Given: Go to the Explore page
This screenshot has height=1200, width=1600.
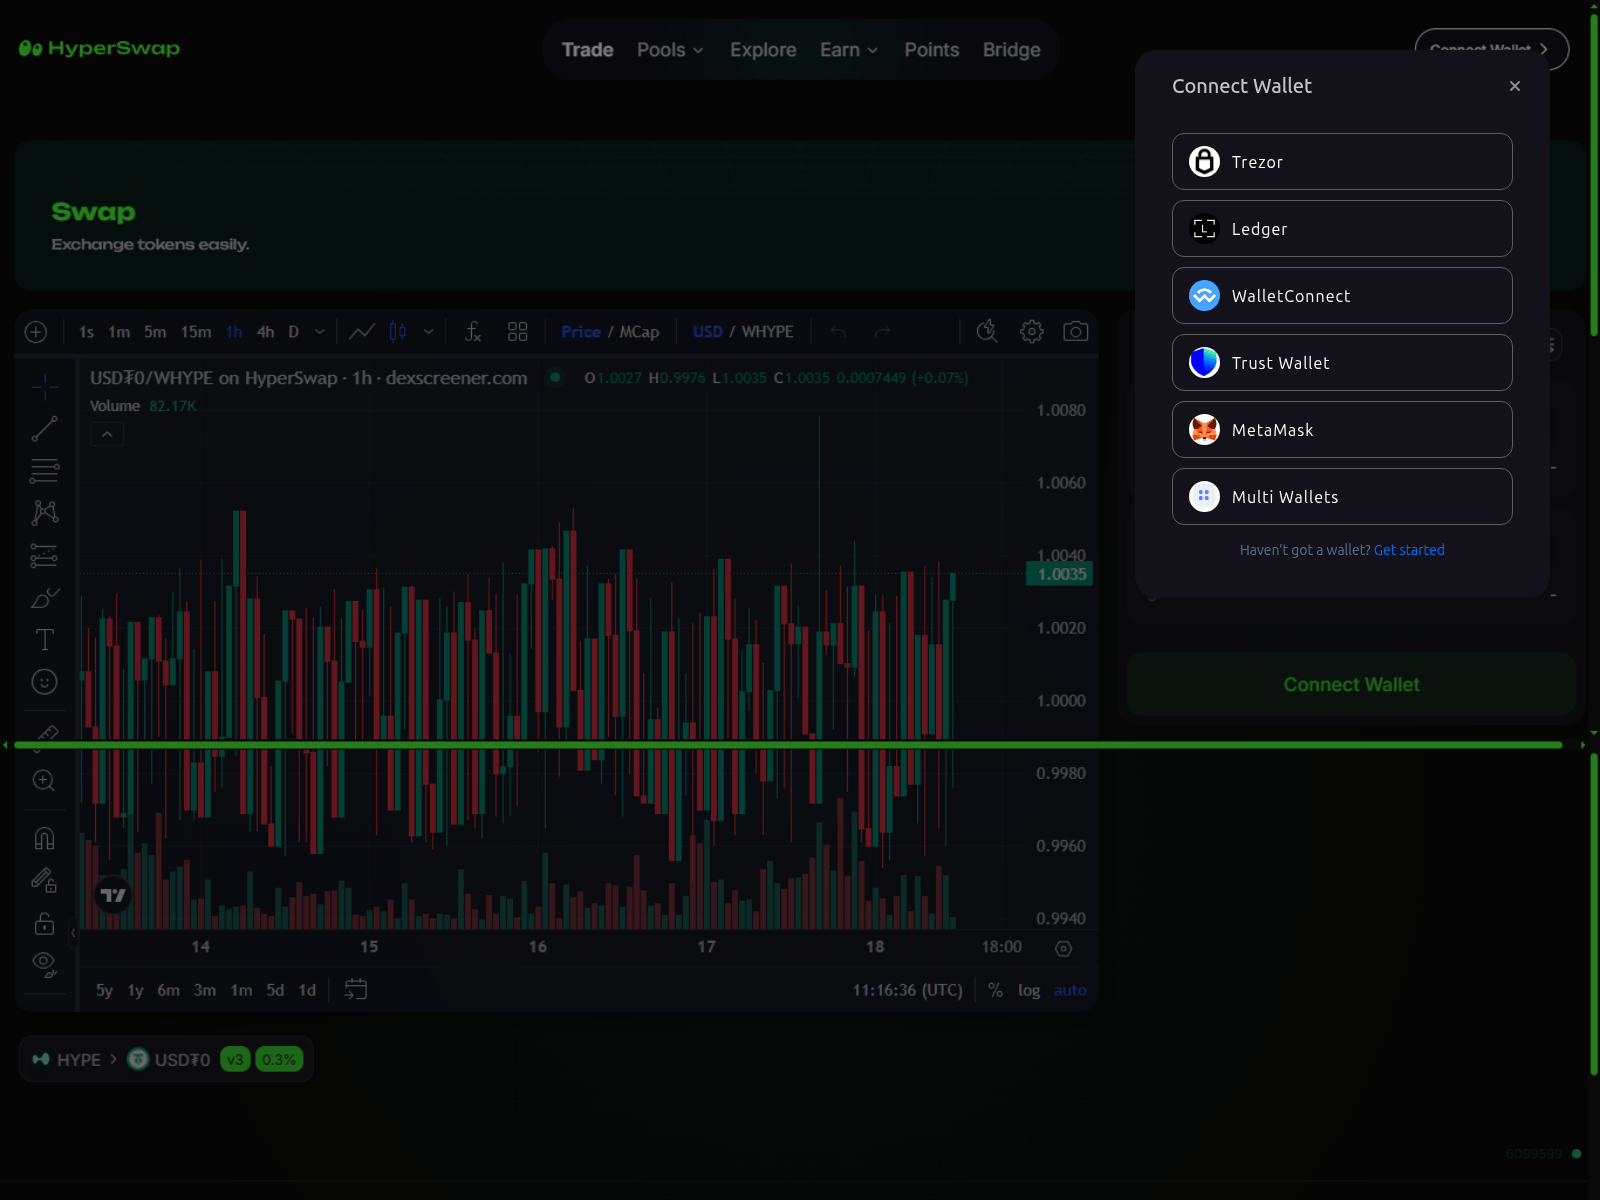Looking at the screenshot, I should pyautogui.click(x=763, y=50).
